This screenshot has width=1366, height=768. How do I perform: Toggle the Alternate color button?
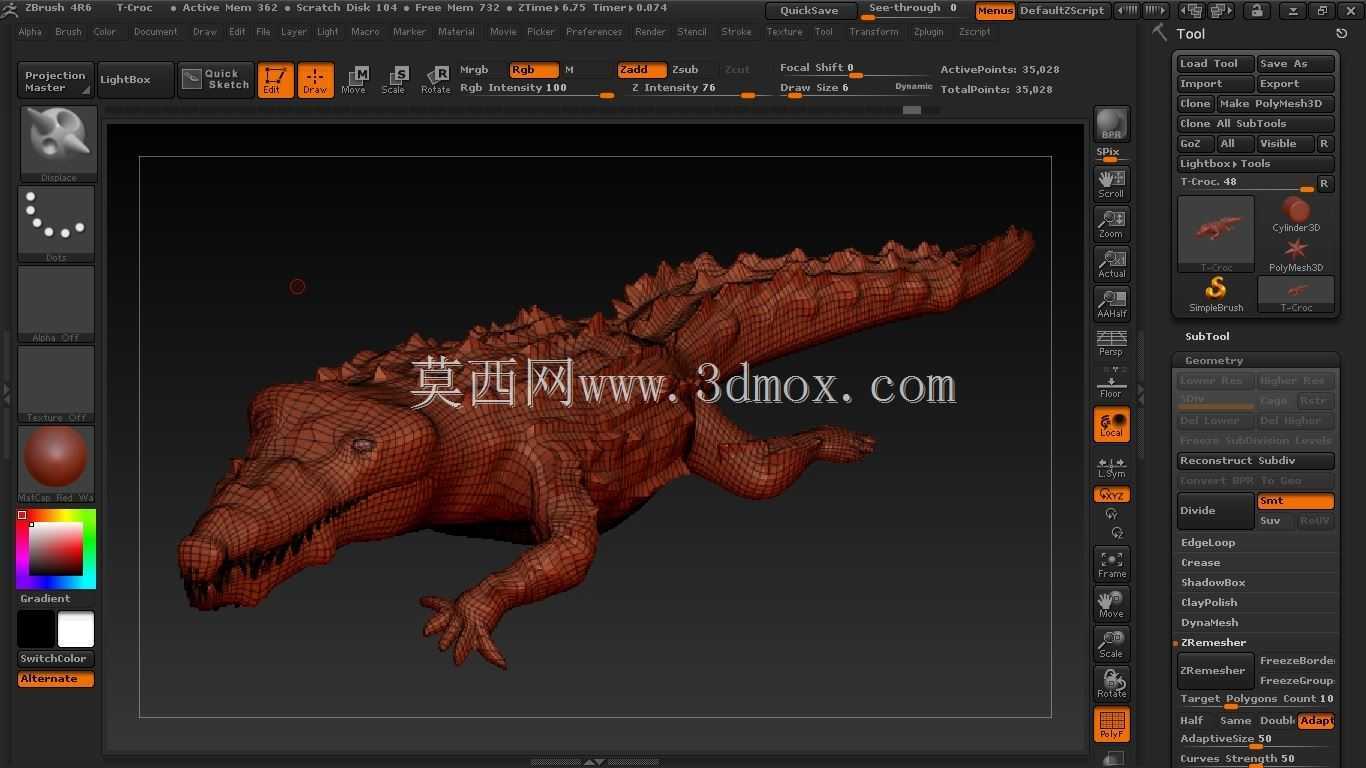pyautogui.click(x=56, y=679)
